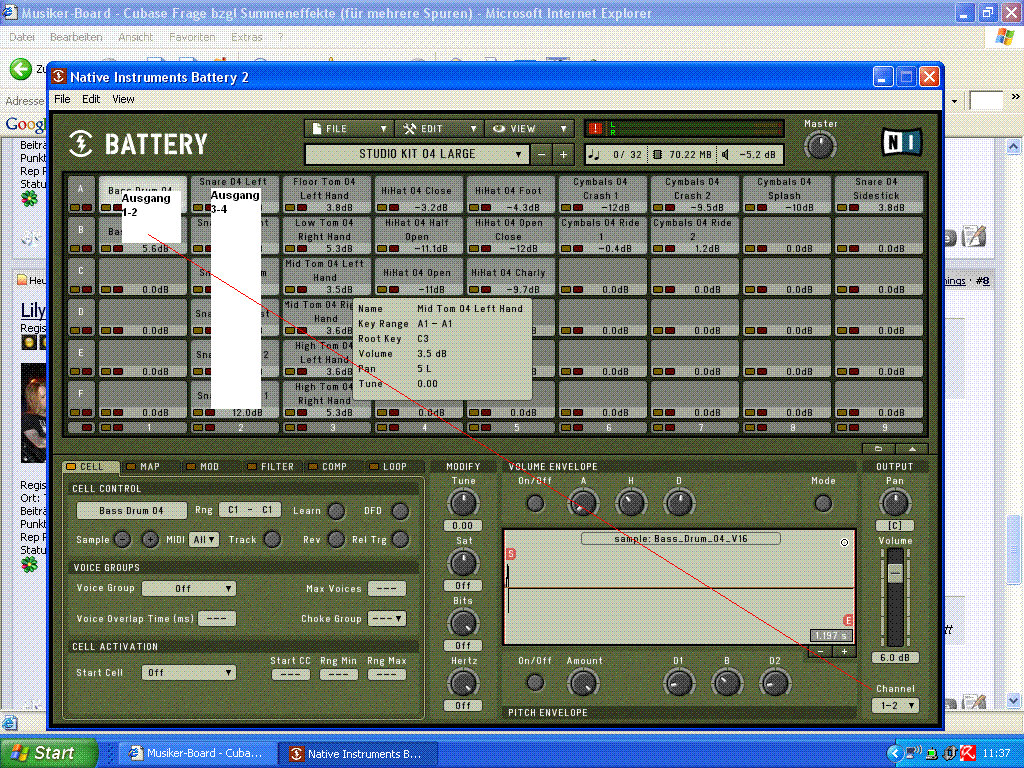Toggle the DFD button

400,511
